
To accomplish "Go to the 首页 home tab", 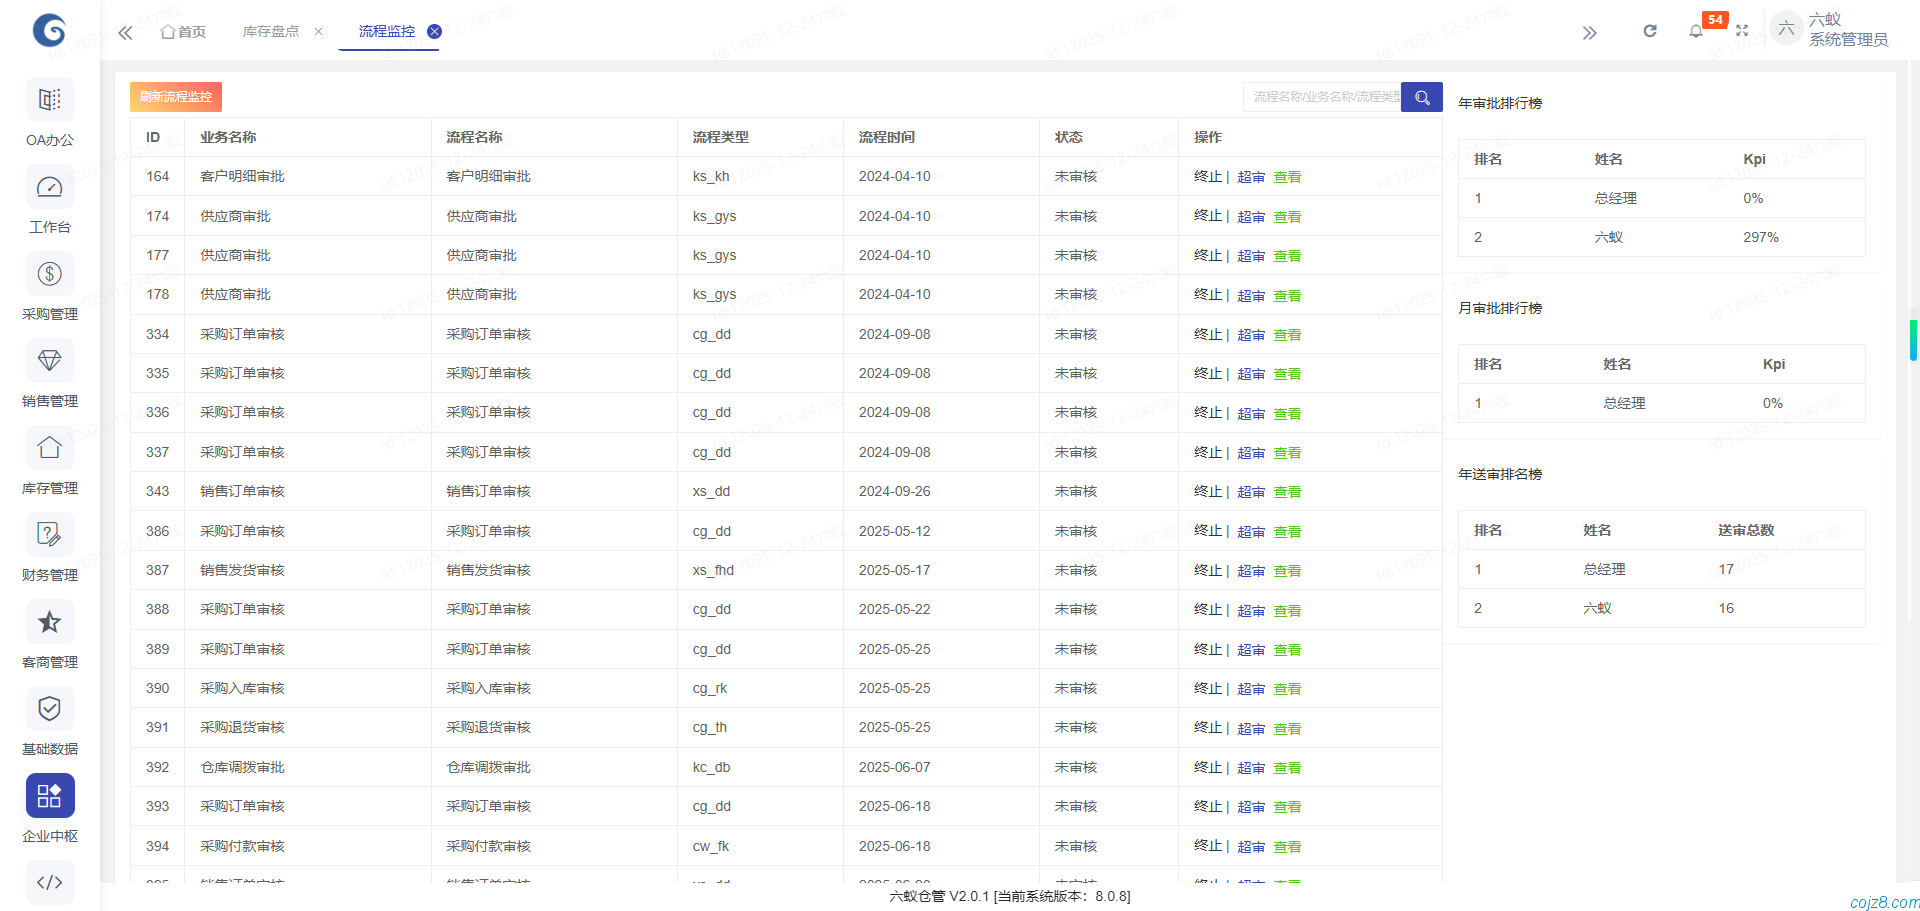I will (x=182, y=31).
